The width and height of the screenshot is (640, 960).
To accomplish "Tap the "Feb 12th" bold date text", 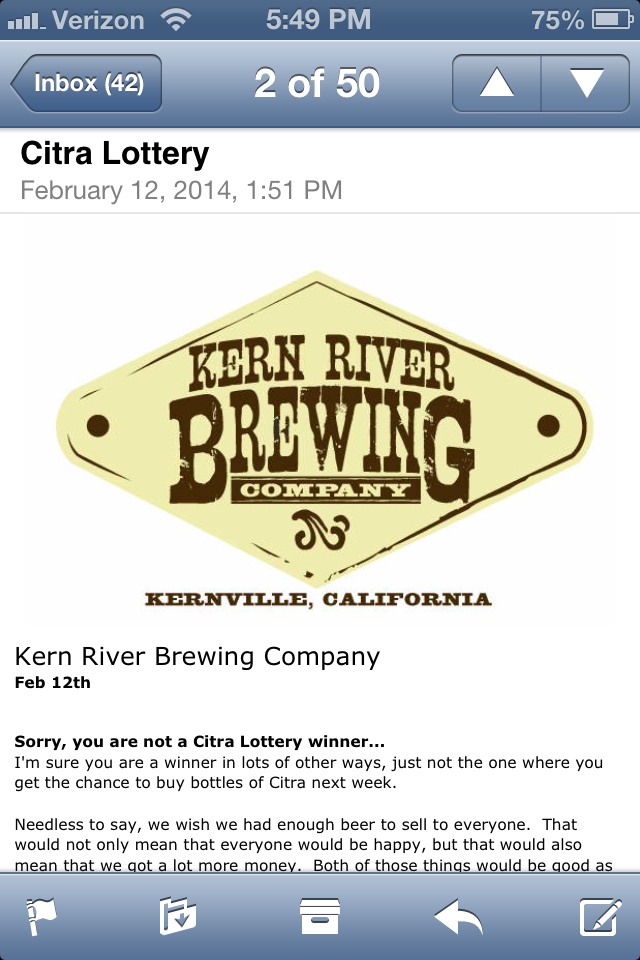I will [52, 683].
